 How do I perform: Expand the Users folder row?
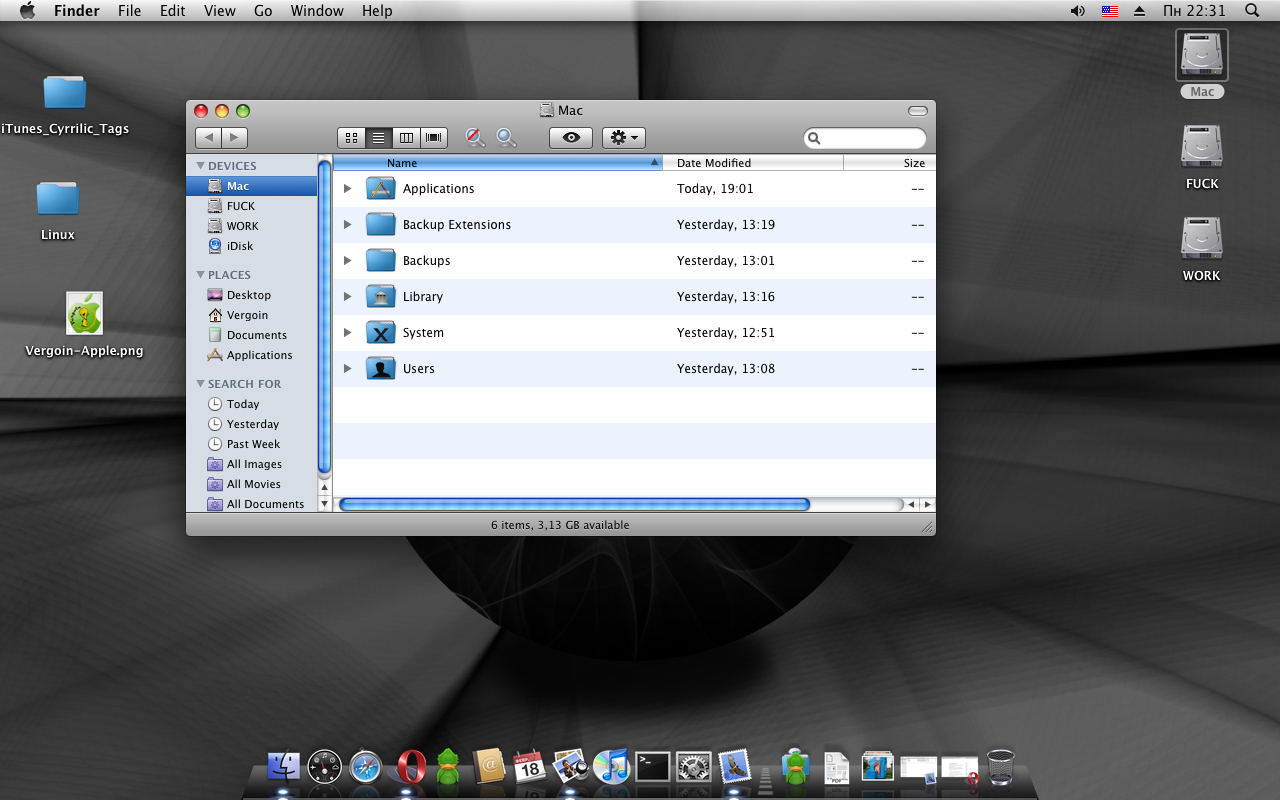(x=348, y=368)
